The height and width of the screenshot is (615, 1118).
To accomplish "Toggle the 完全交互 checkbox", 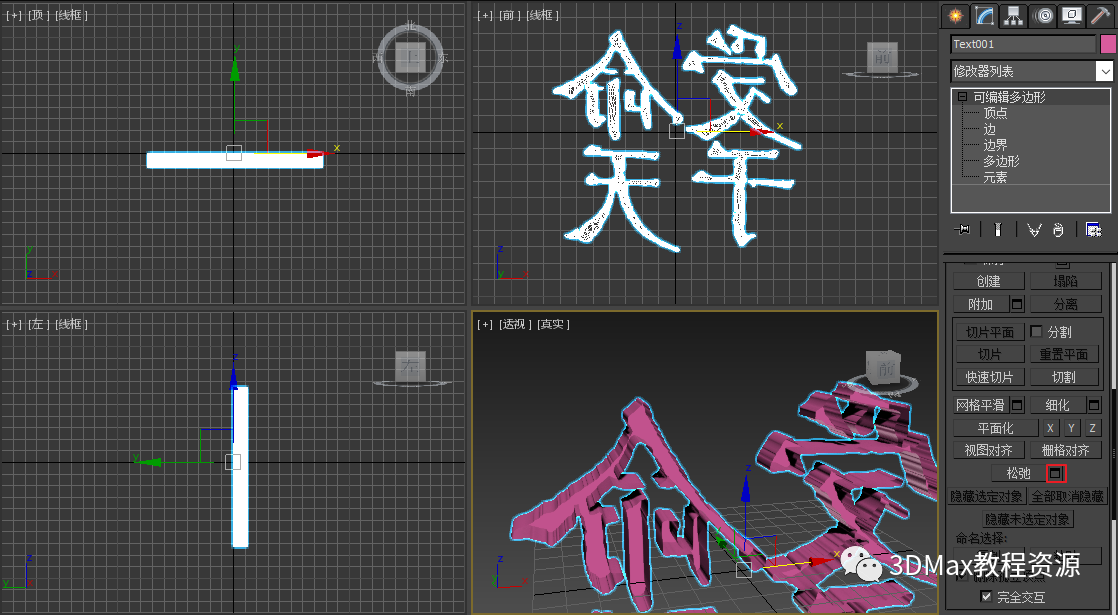I will (986, 596).
